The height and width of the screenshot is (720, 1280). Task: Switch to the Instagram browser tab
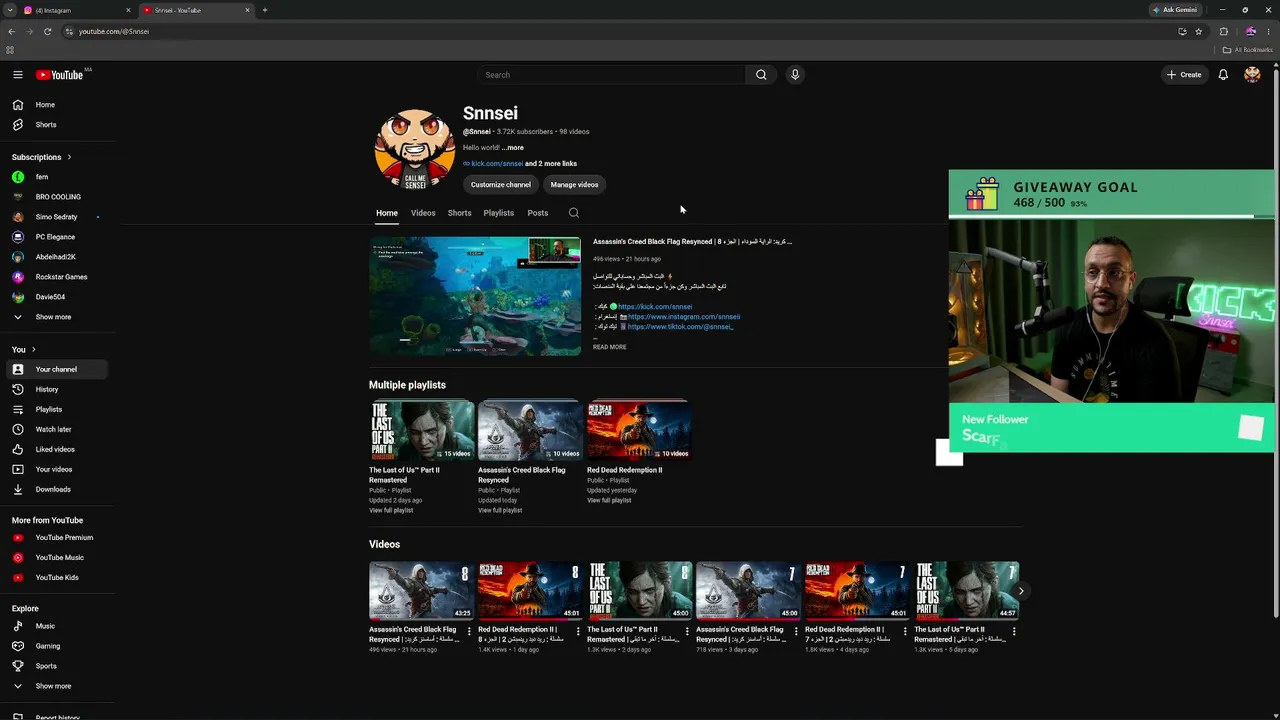(x=78, y=10)
